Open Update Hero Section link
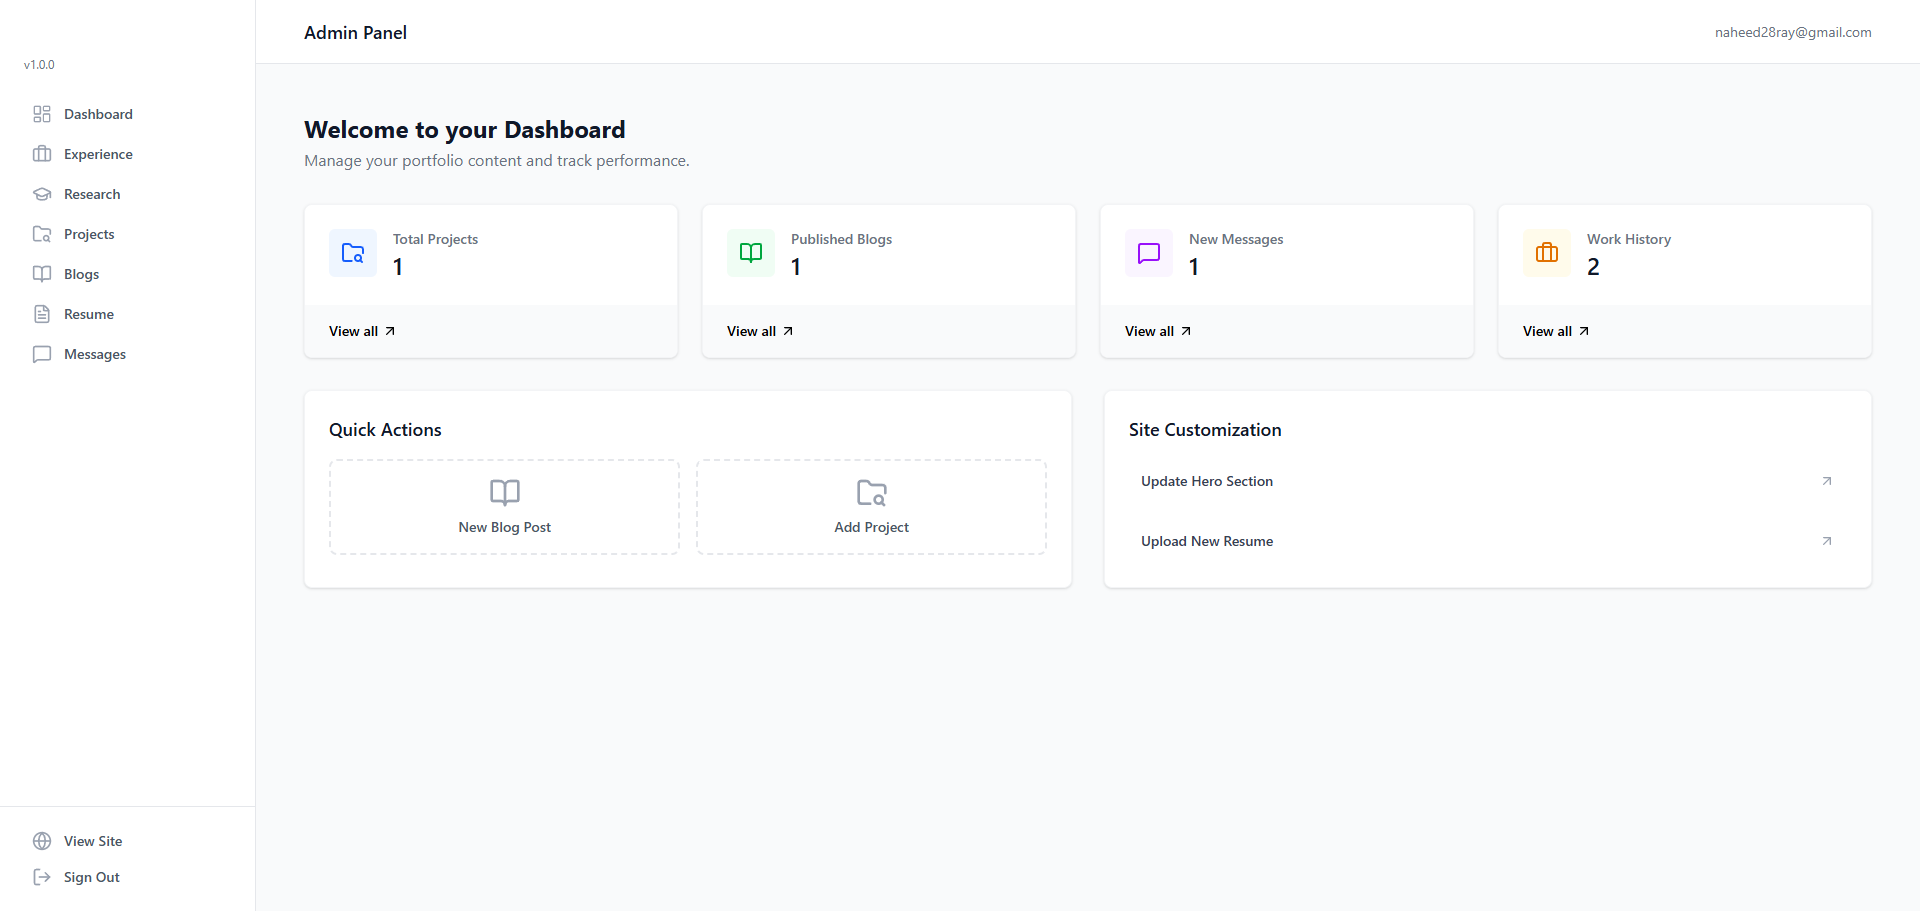Screen dimensions: 1920x911 tap(1206, 481)
